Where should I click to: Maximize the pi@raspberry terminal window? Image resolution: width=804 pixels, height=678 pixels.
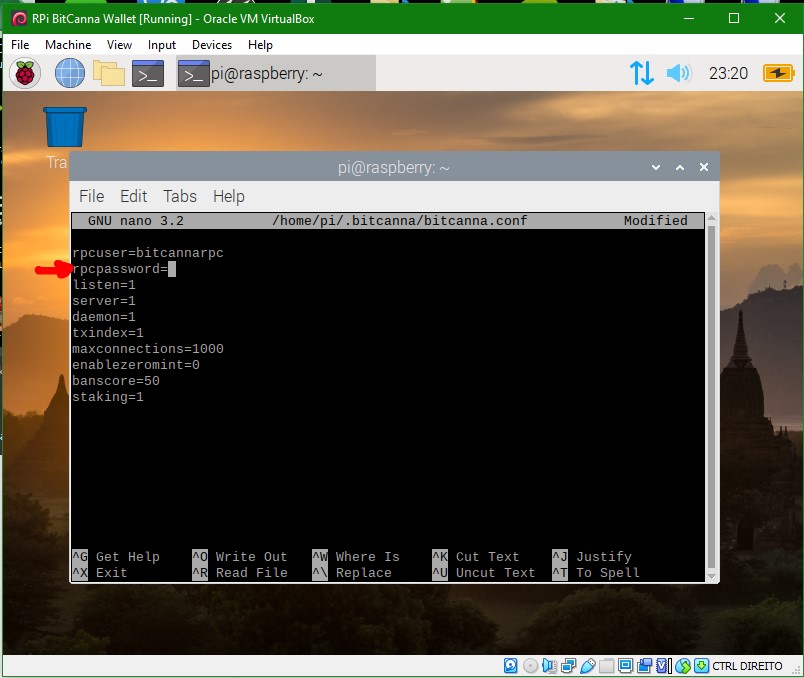pos(680,167)
